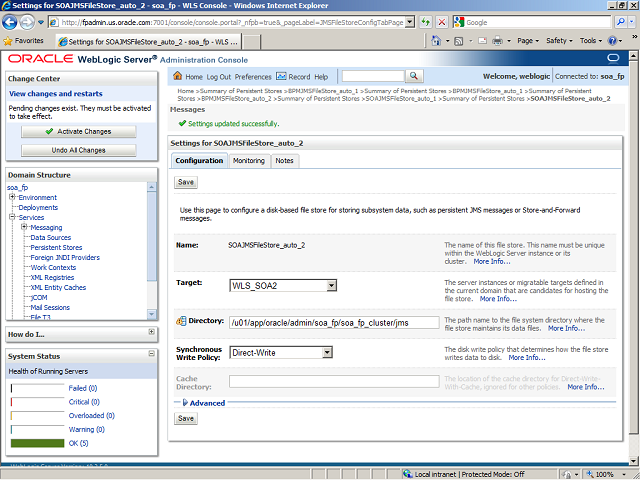
Task: Switch to the Monitoring tab
Action: click(249, 160)
